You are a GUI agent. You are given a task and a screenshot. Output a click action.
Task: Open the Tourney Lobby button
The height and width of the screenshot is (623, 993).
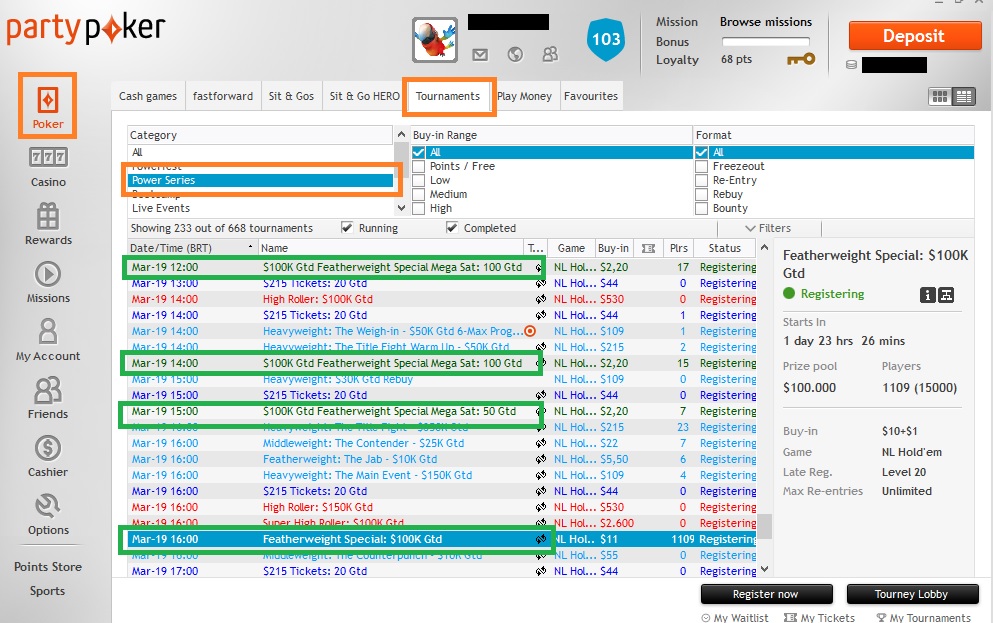click(x=912, y=594)
